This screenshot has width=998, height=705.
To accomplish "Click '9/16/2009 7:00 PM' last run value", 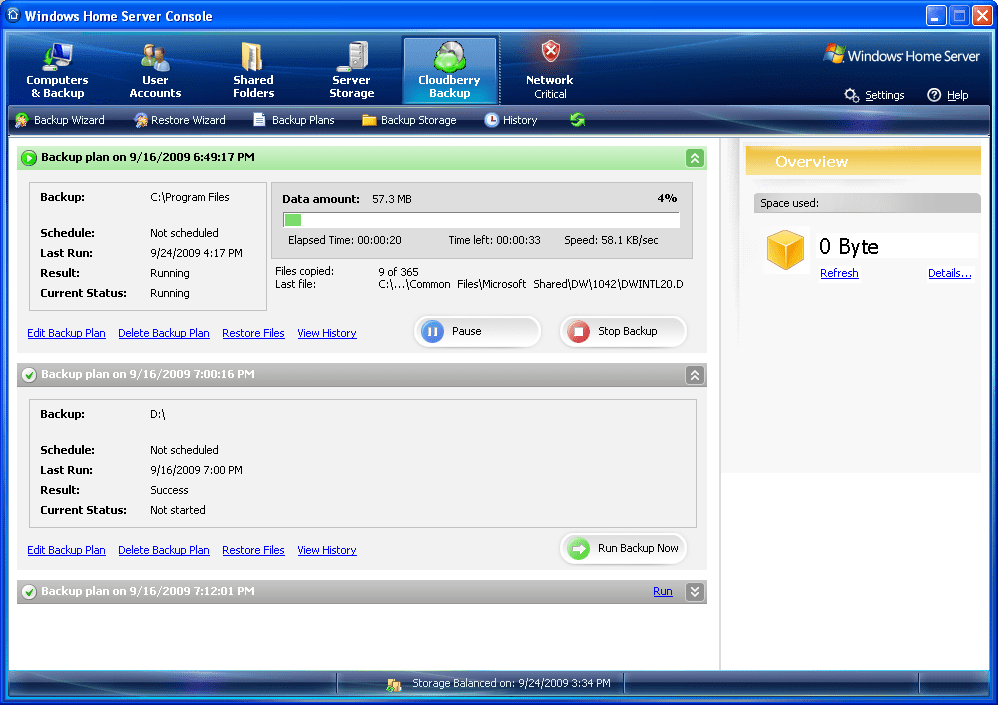I will tap(196, 470).
